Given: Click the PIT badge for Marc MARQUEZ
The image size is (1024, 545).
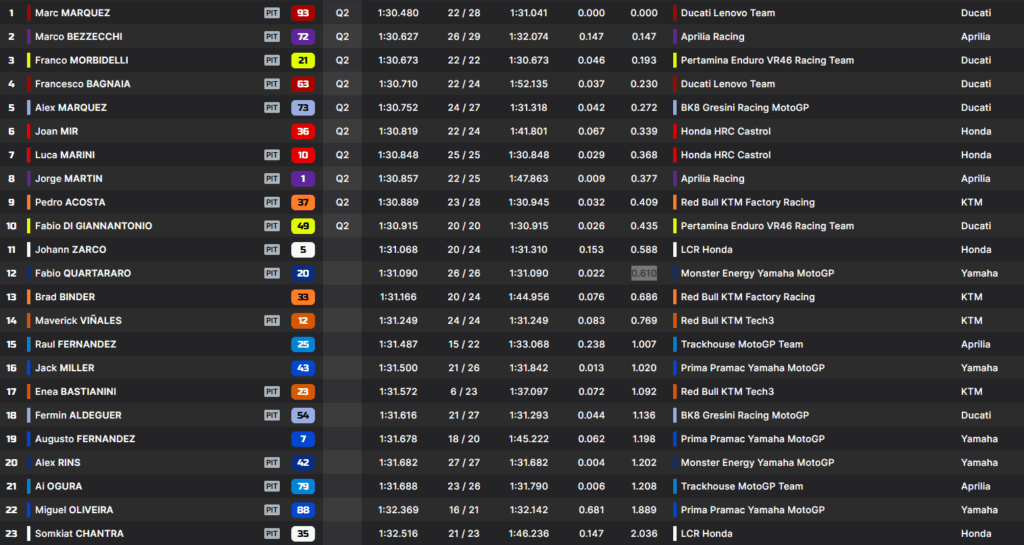Looking at the screenshot, I should [272, 13].
